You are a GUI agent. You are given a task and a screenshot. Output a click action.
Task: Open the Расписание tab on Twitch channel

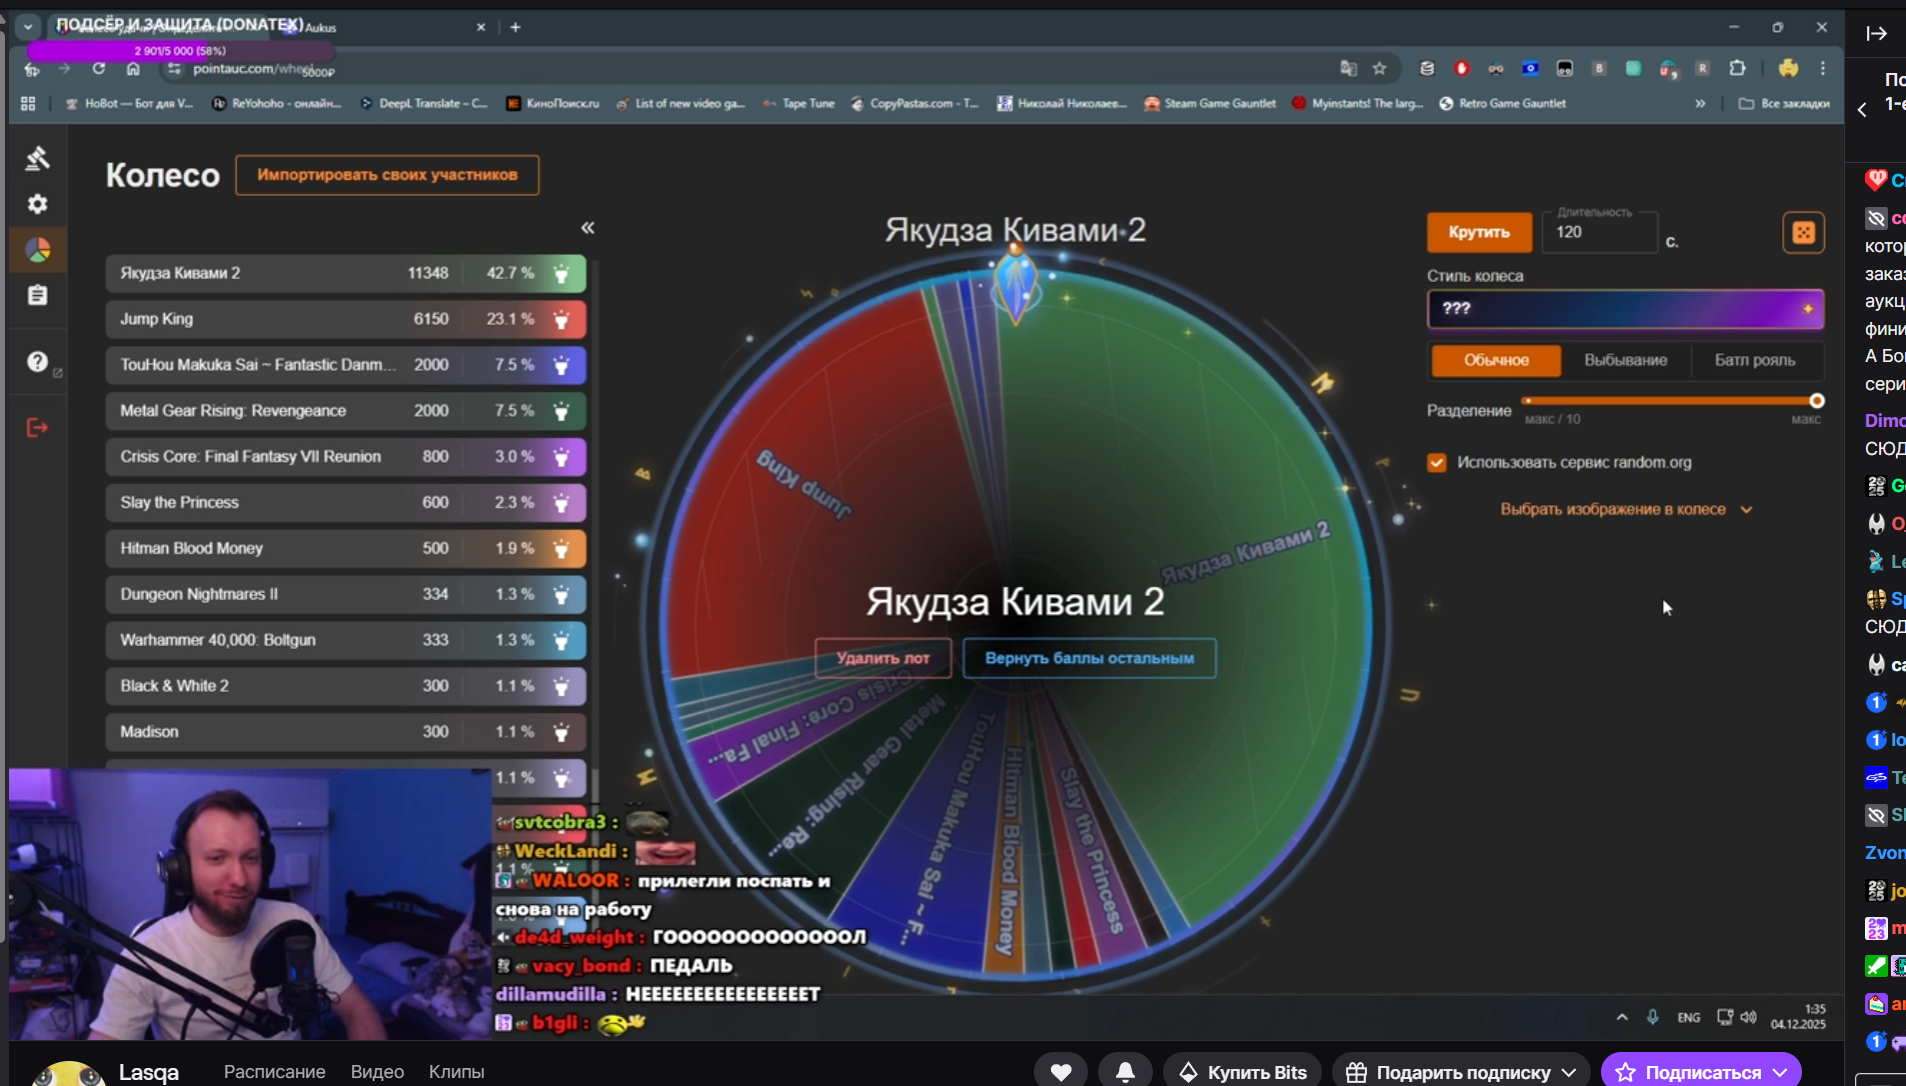coord(274,1071)
